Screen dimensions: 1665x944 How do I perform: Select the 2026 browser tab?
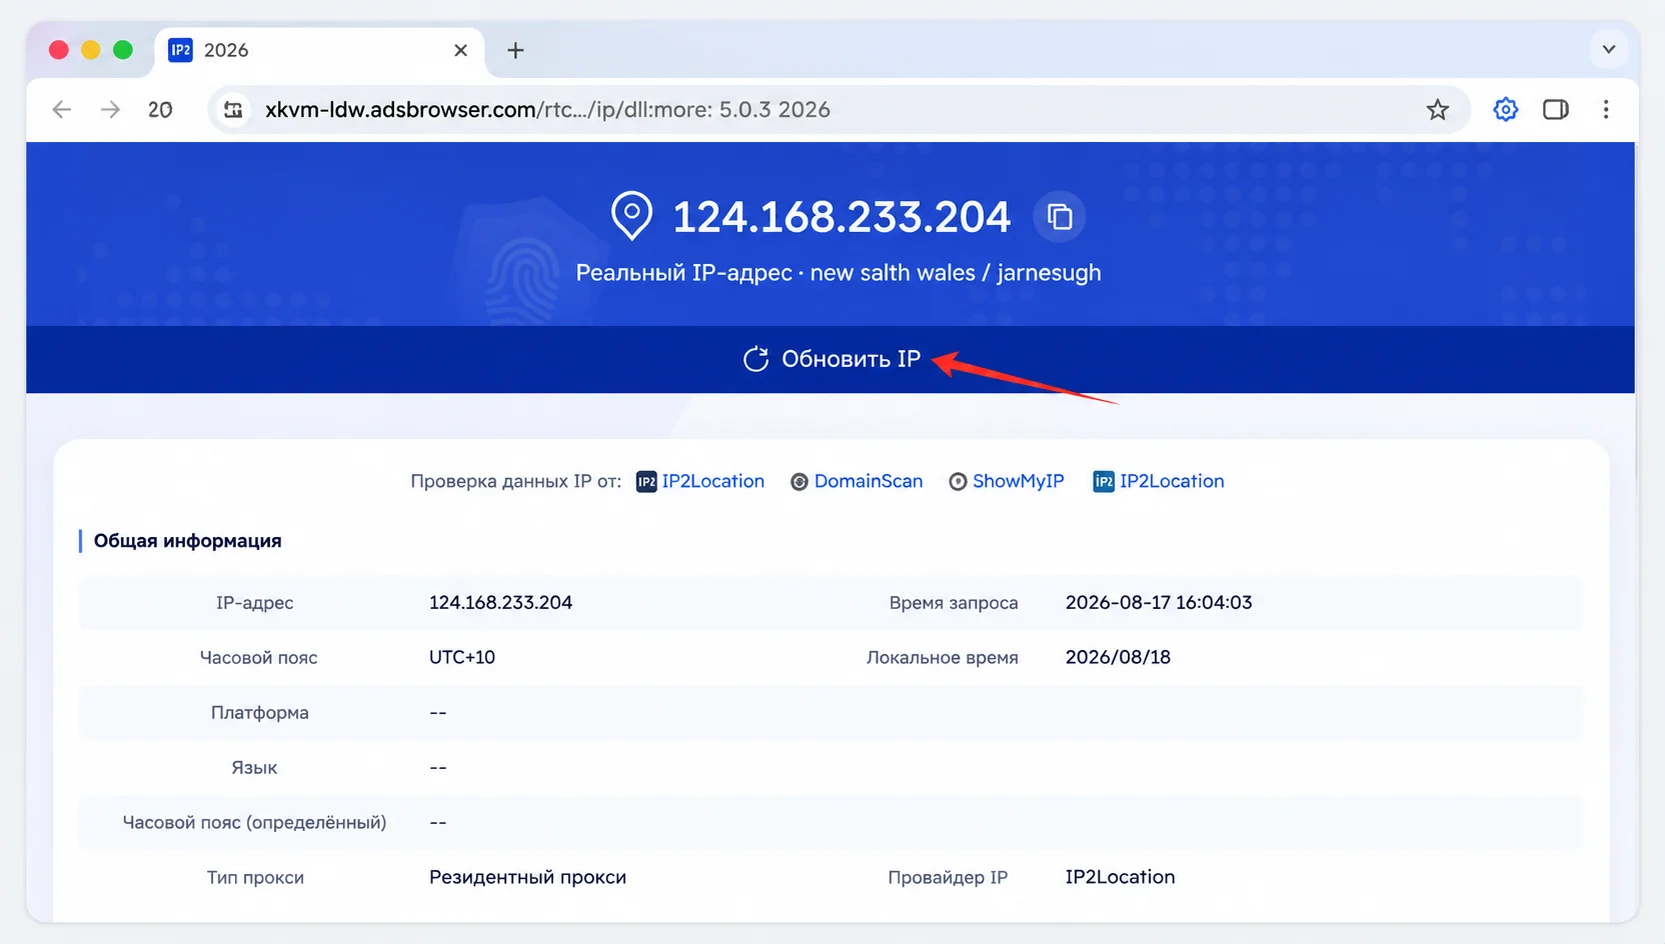pos(320,50)
